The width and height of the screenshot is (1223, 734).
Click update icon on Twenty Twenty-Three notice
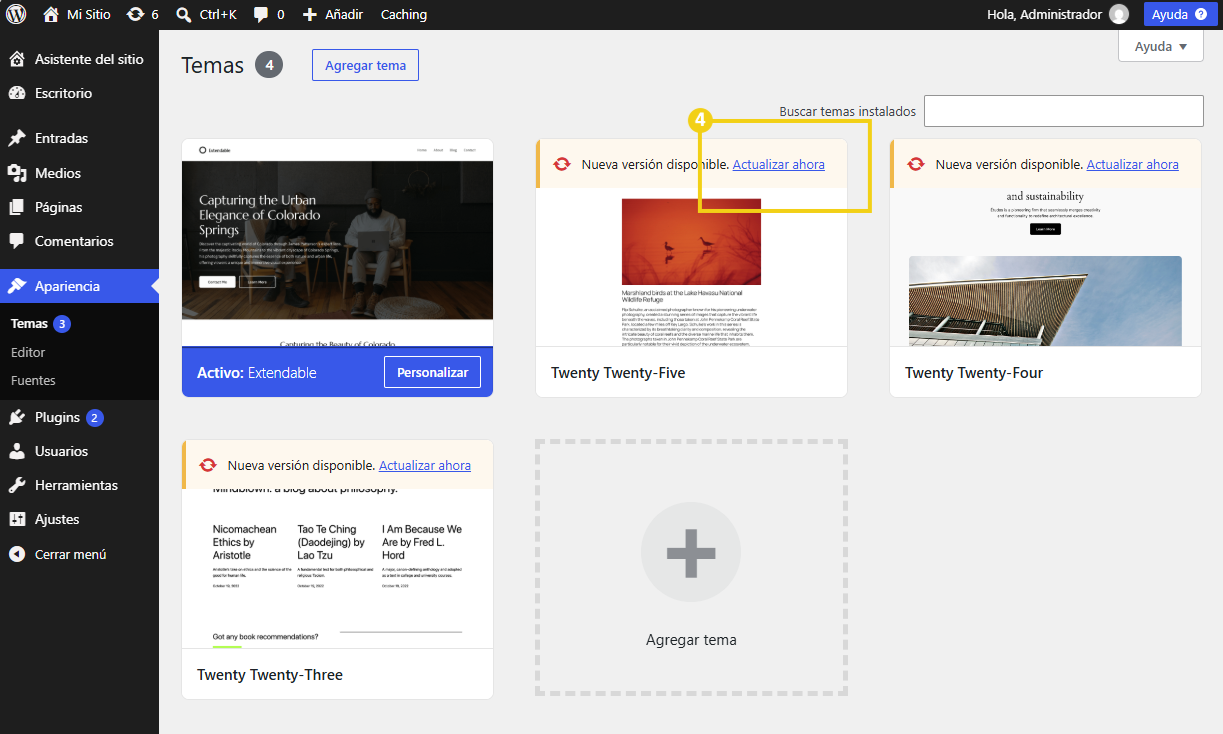[x=208, y=465]
